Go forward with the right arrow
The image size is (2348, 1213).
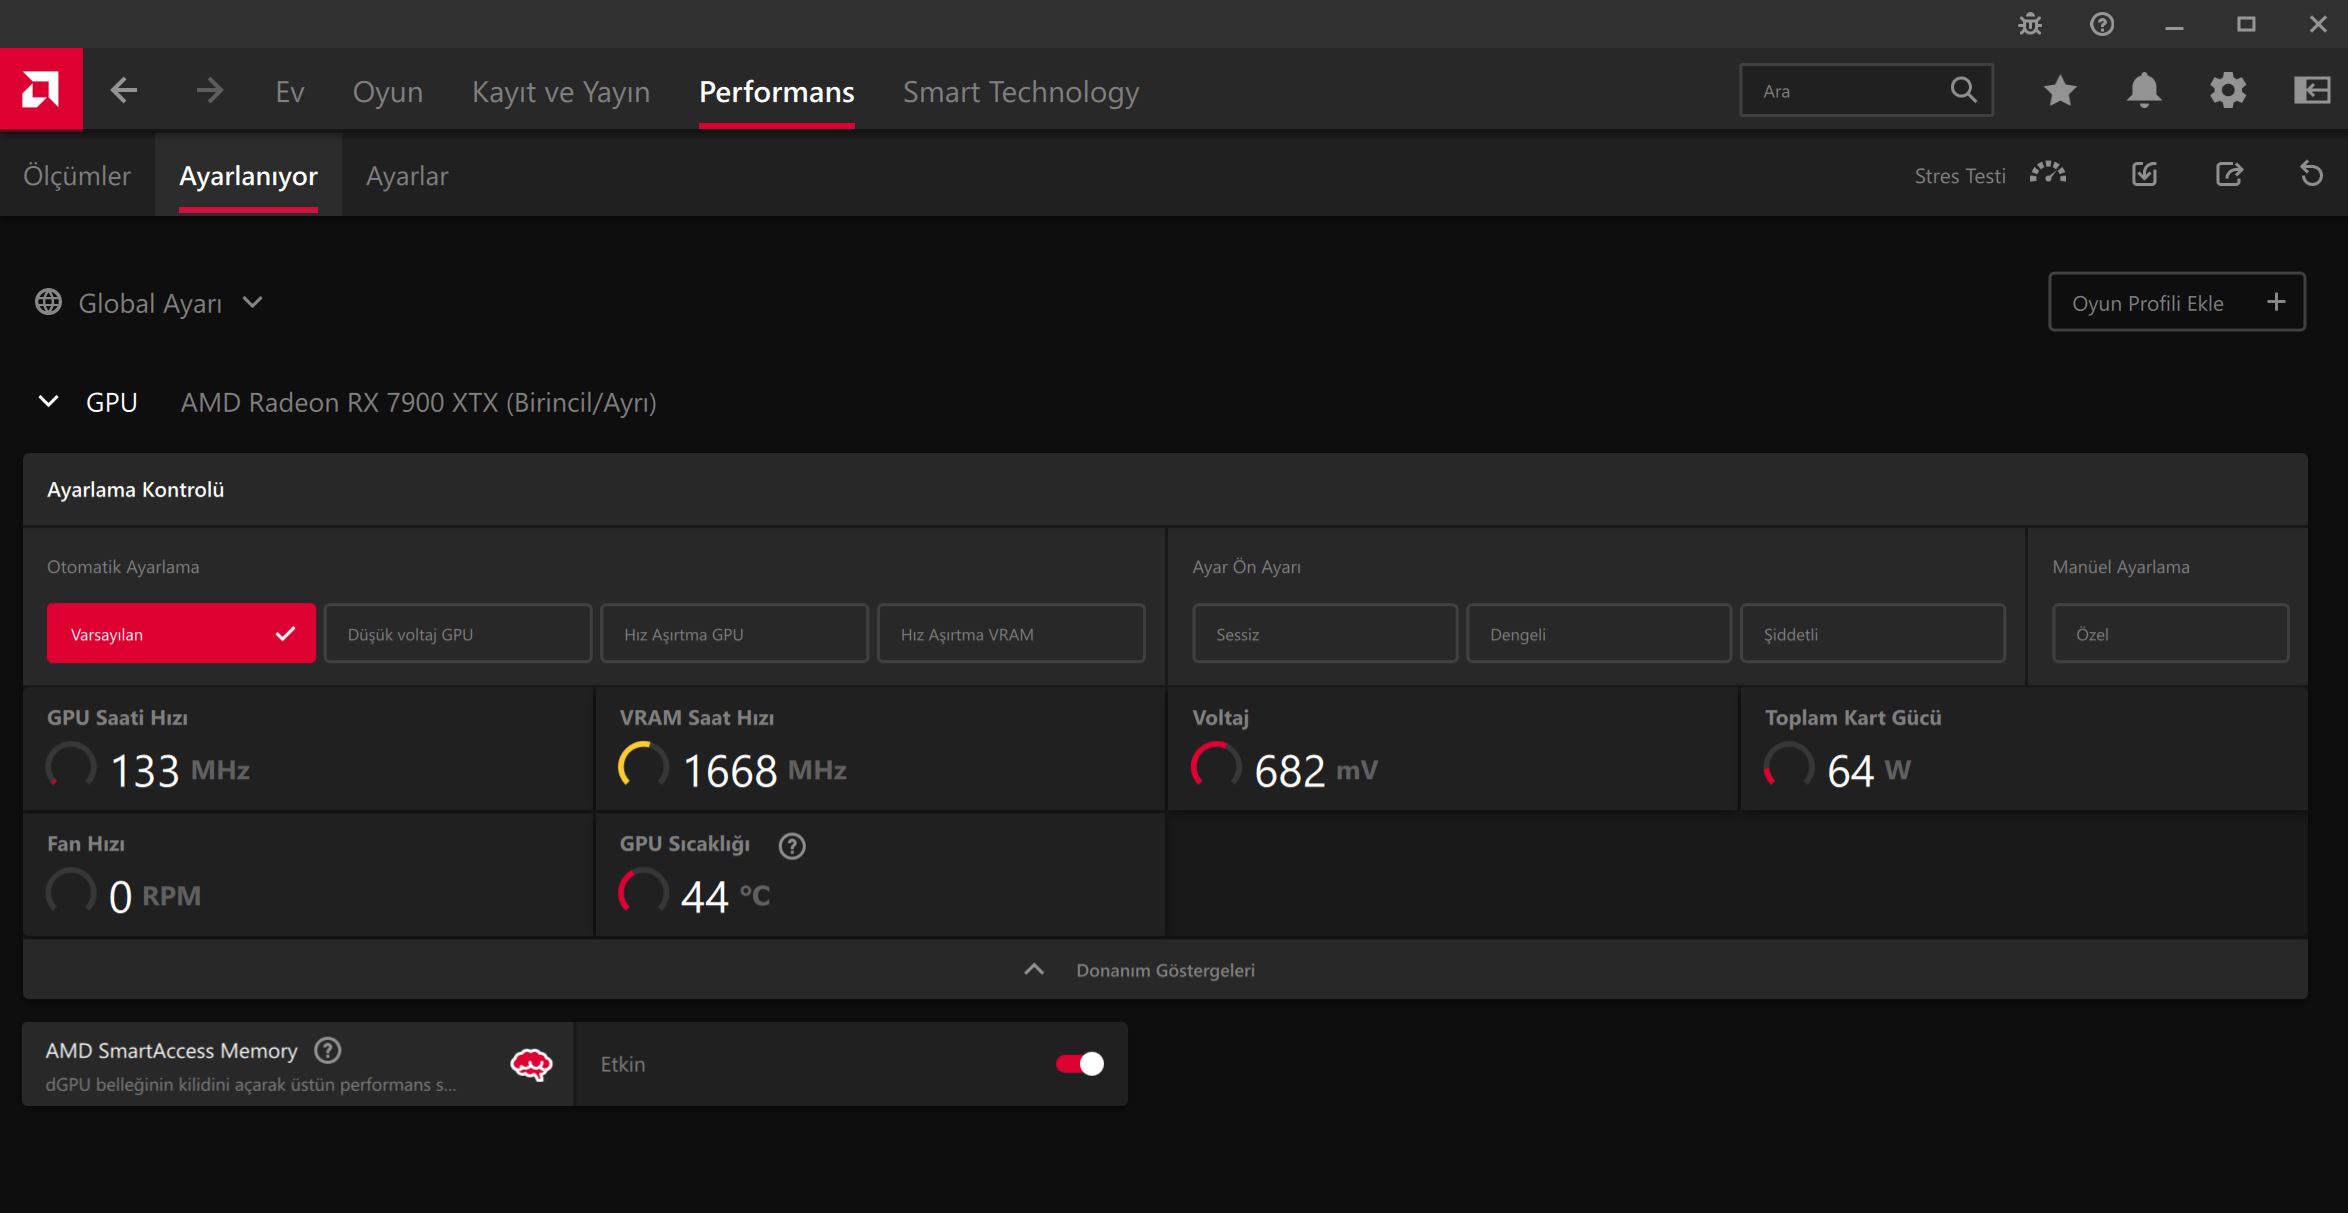[209, 91]
